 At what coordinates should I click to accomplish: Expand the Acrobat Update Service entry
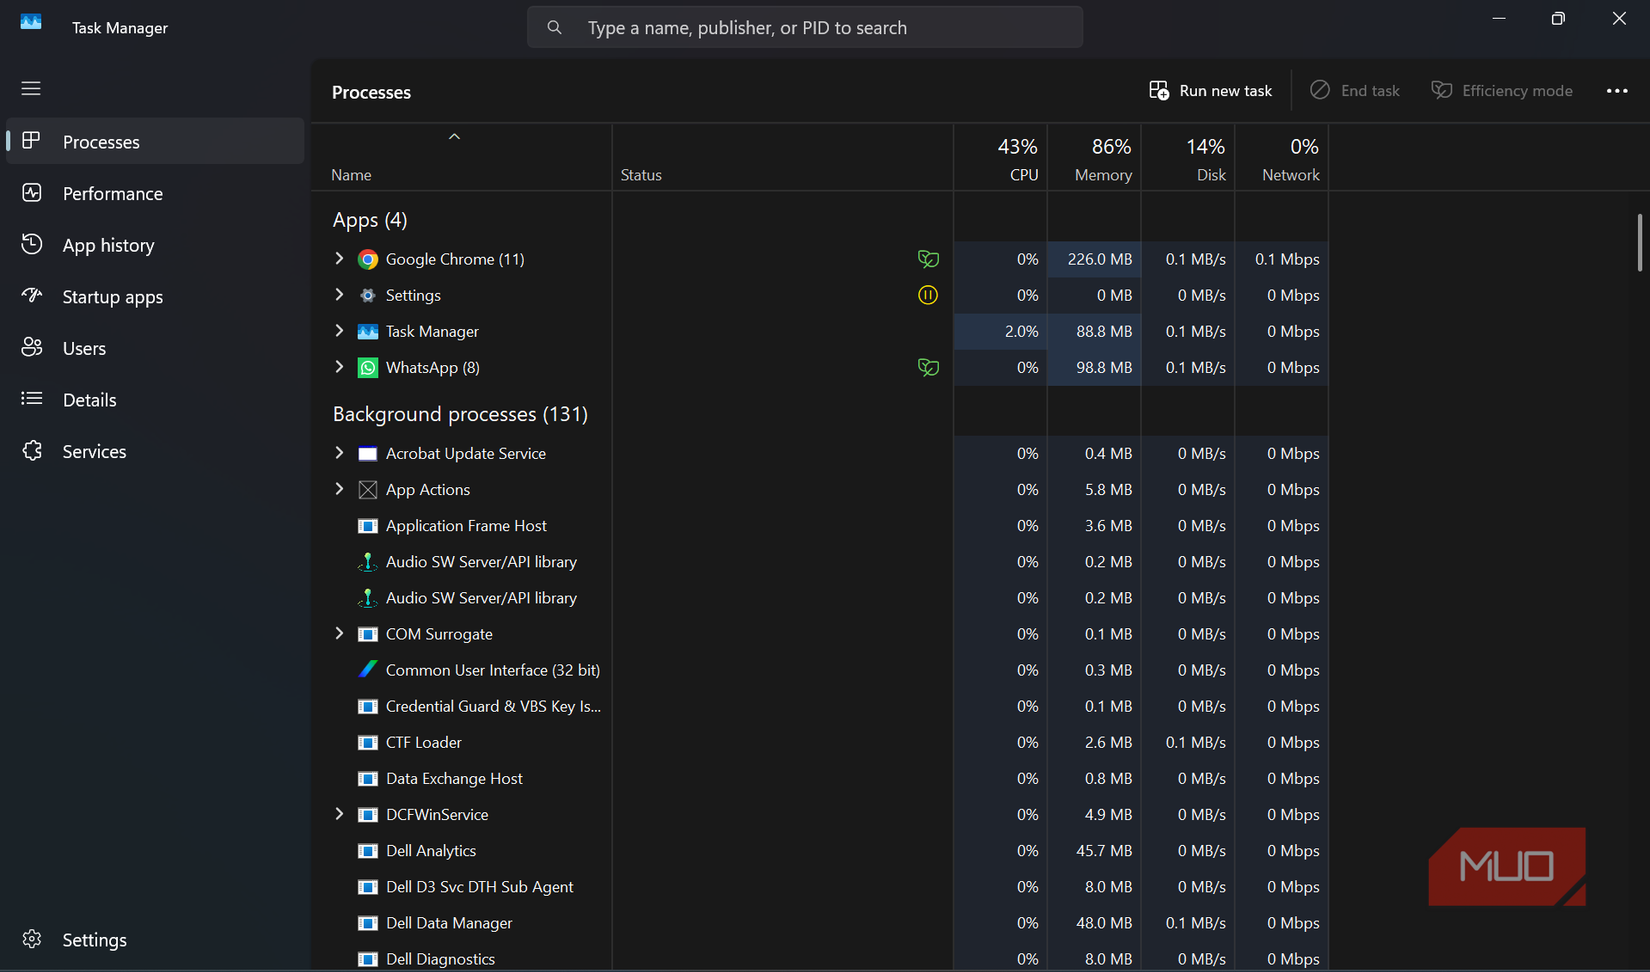[339, 452]
